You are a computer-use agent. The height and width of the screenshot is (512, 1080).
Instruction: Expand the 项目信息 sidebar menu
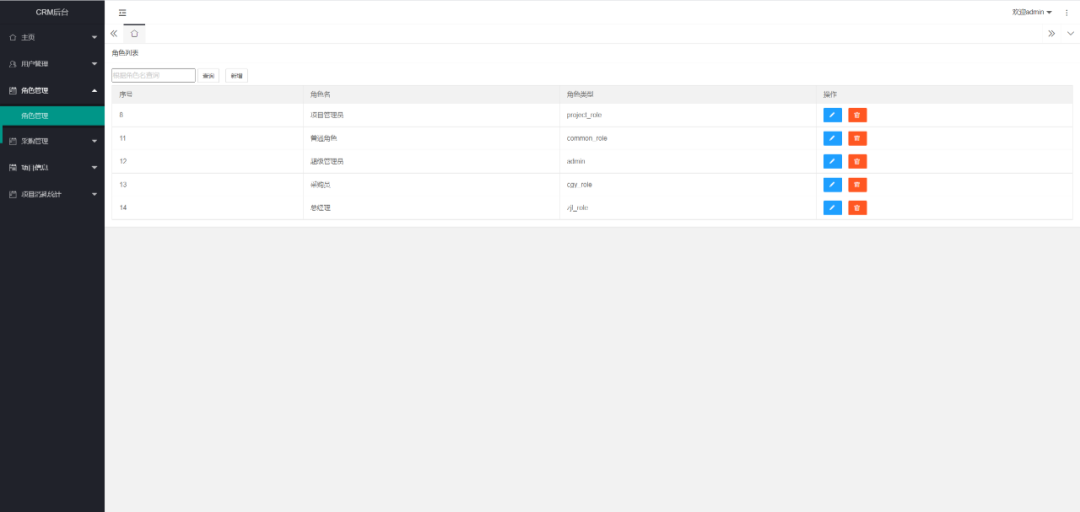(52, 167)
